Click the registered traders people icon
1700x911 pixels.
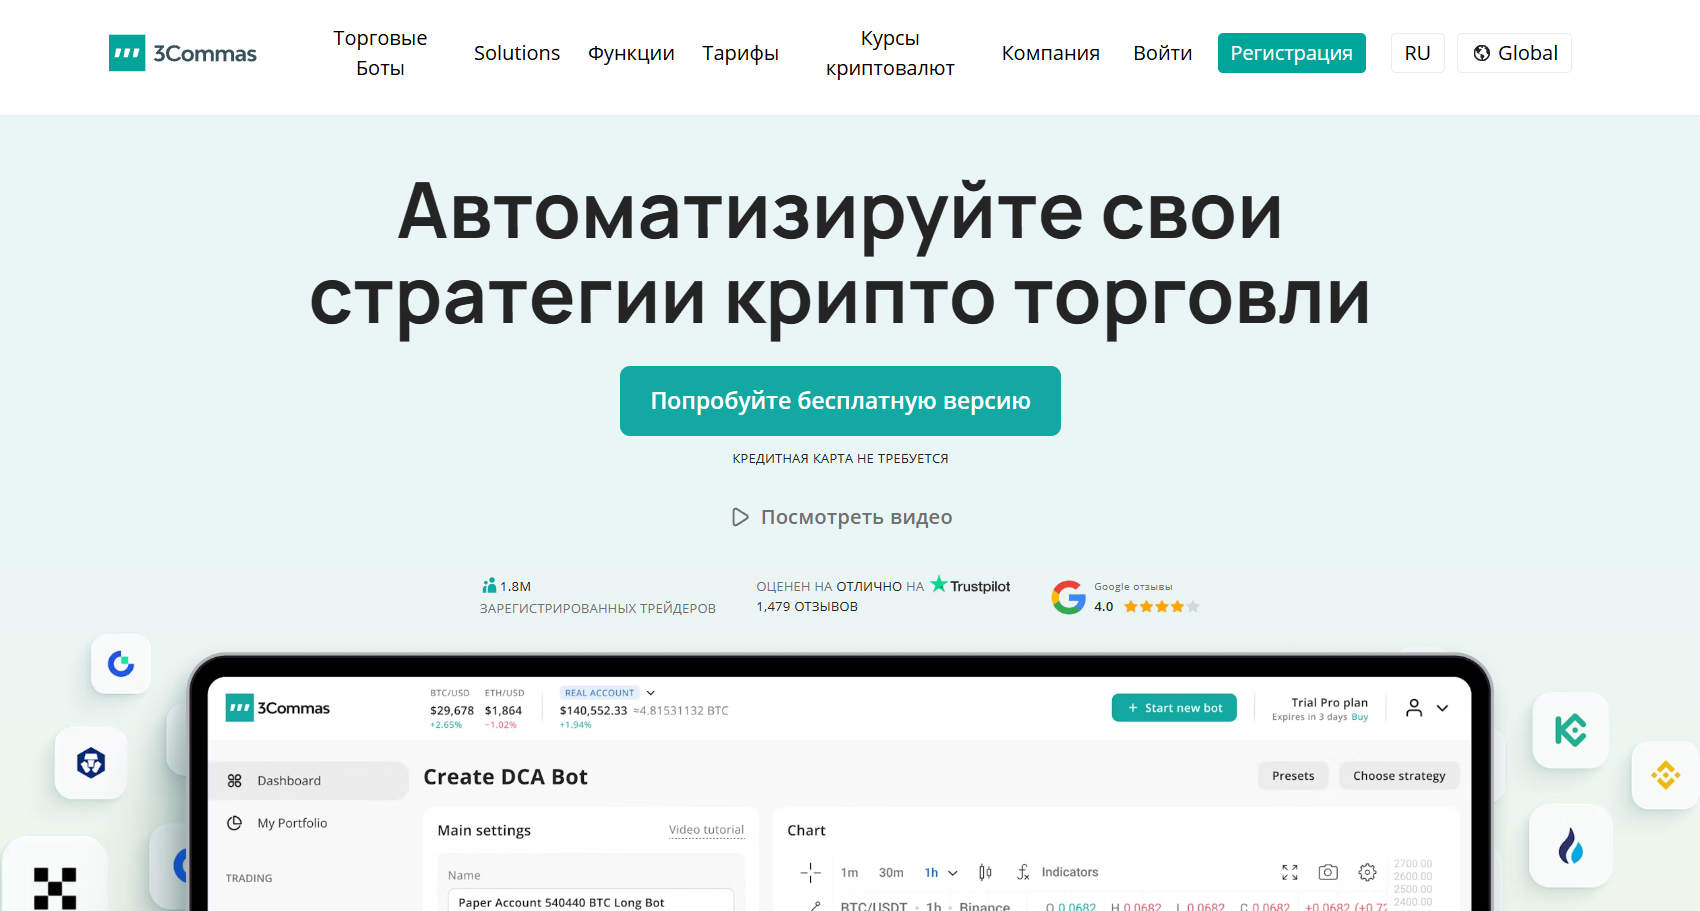[x=489, y=586]
